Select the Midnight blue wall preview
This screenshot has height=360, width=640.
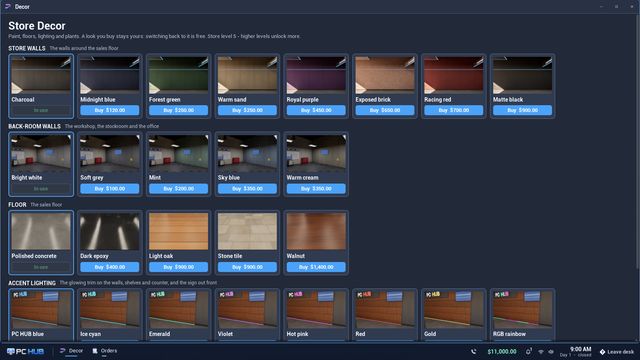tap(109, 75)
